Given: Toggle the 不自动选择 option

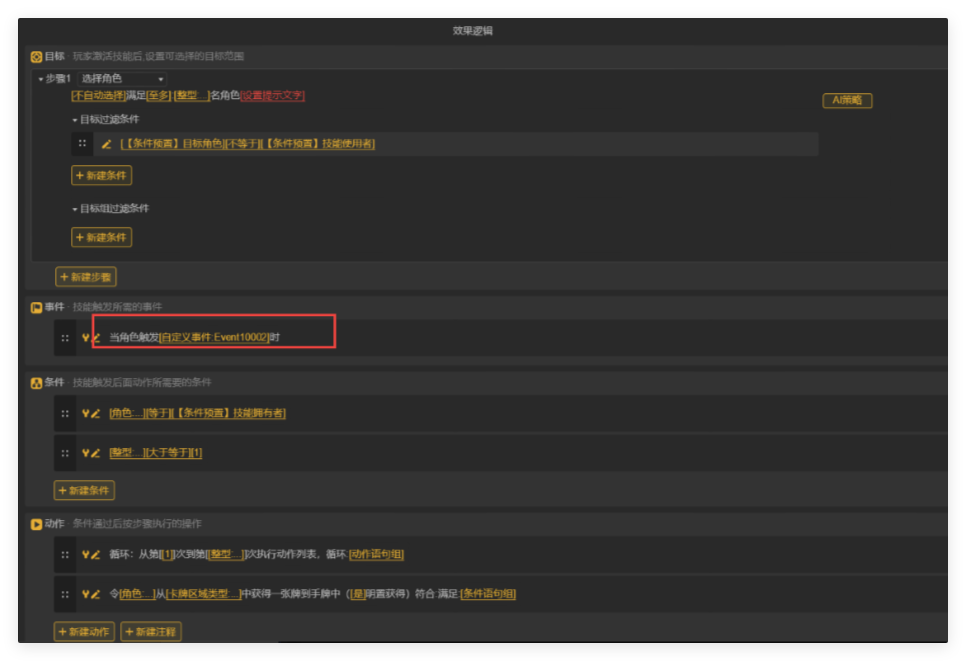Looking at the screenshot, I should (x=98, y=96).
